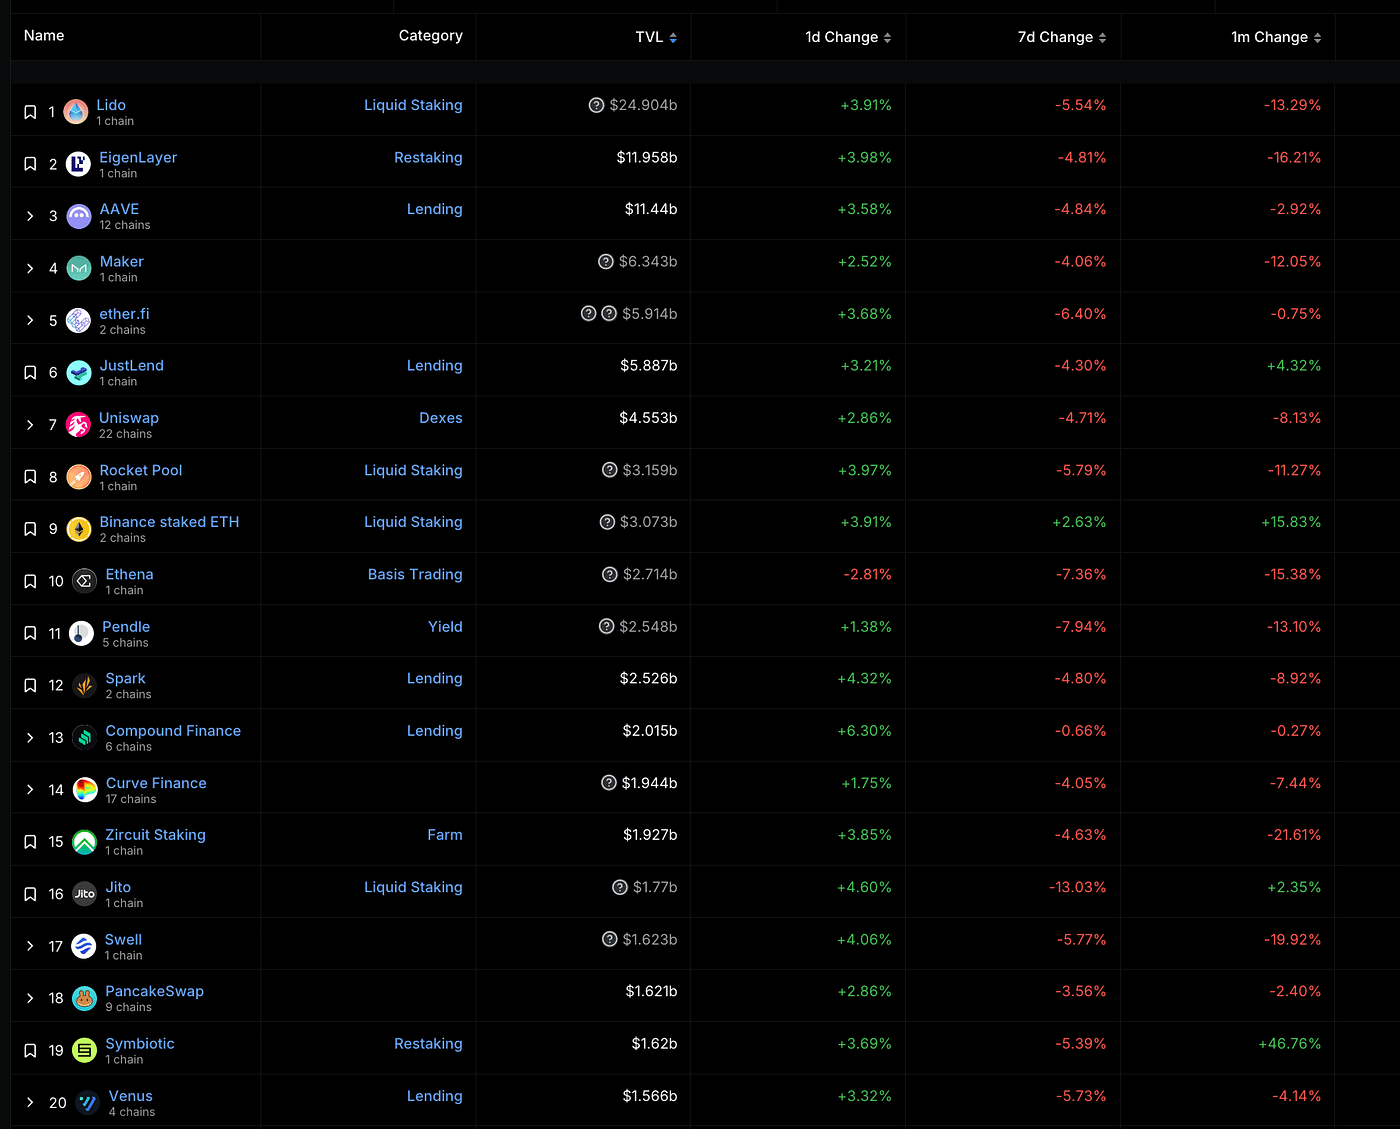This screenshot has width=1400, height=1129.
Task: Click the Compound Finance logo
Action: click(x=84, y=738)
